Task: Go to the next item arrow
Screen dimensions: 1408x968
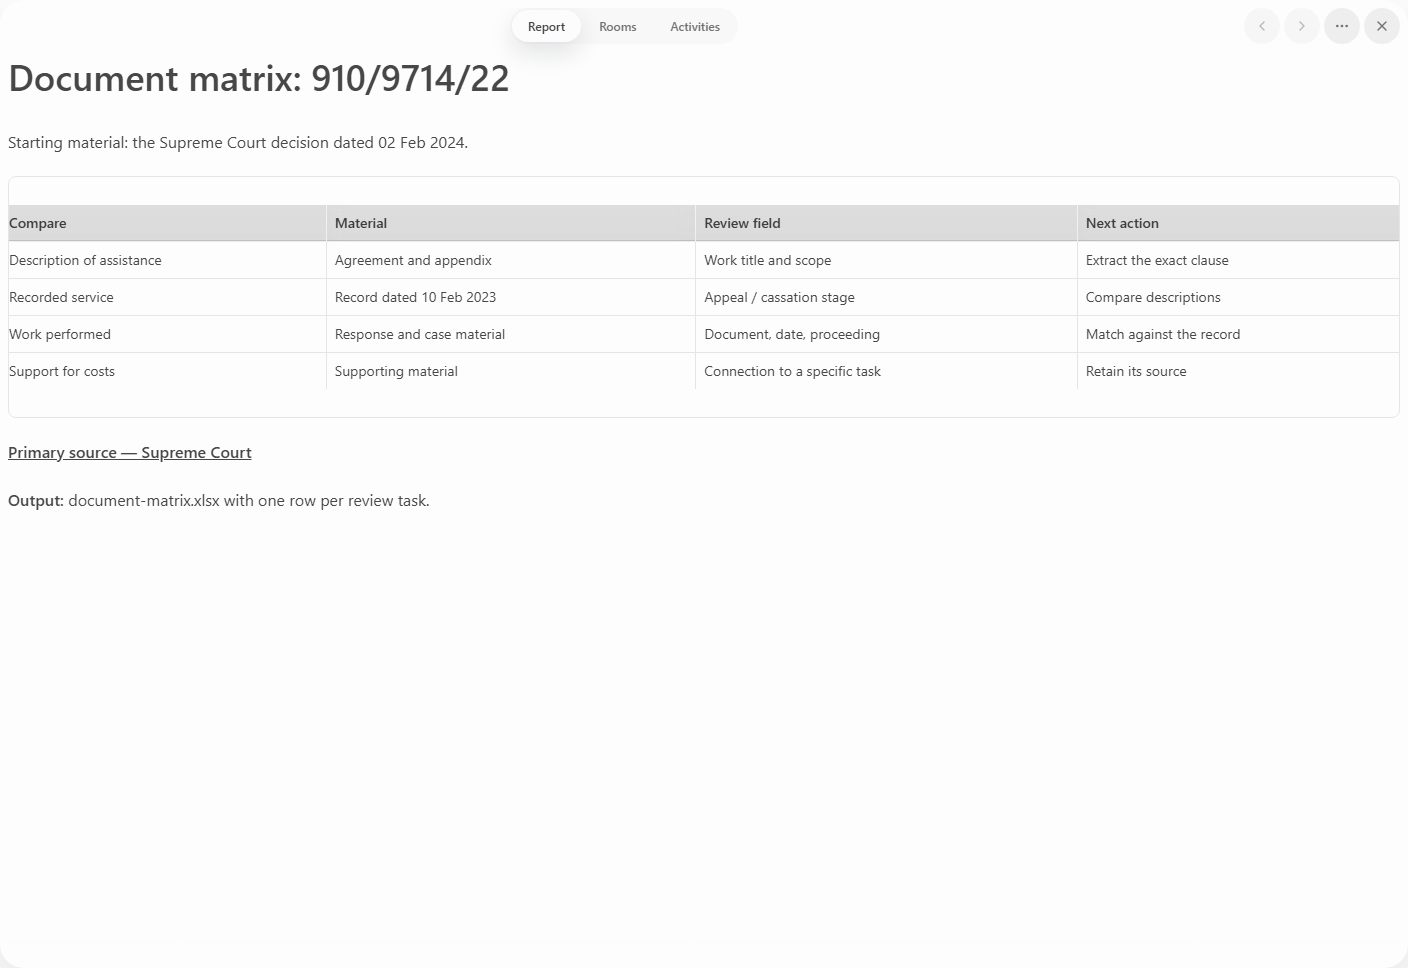Action: click(1302, 26)
